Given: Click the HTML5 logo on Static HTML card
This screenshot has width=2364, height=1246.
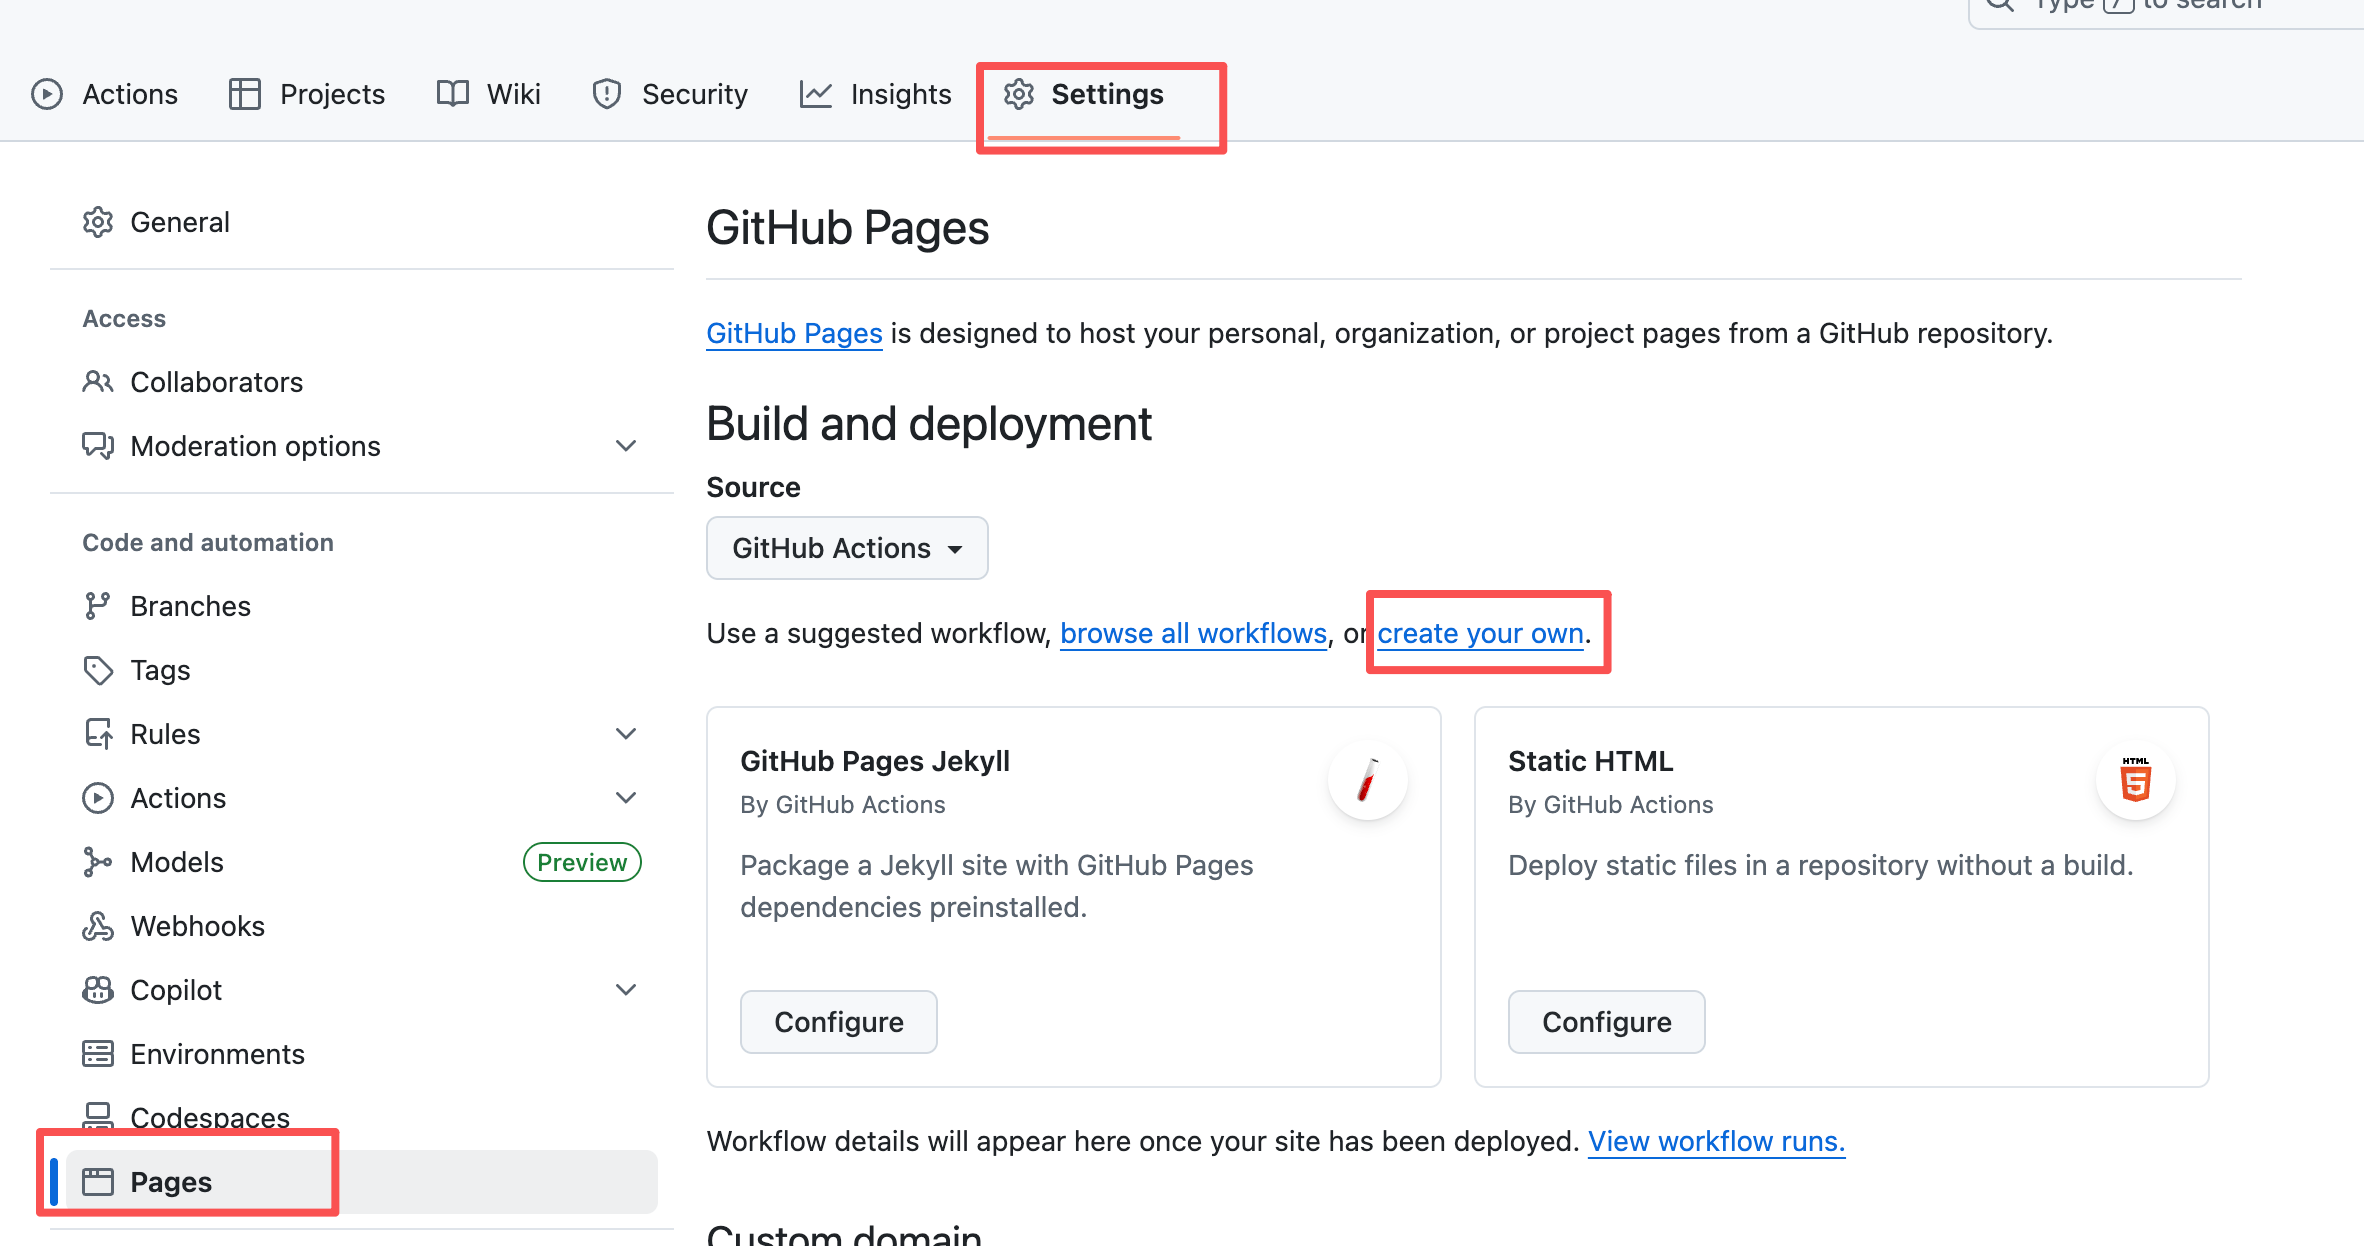Looking at the screenshot, I should [x=2135, y=780].
